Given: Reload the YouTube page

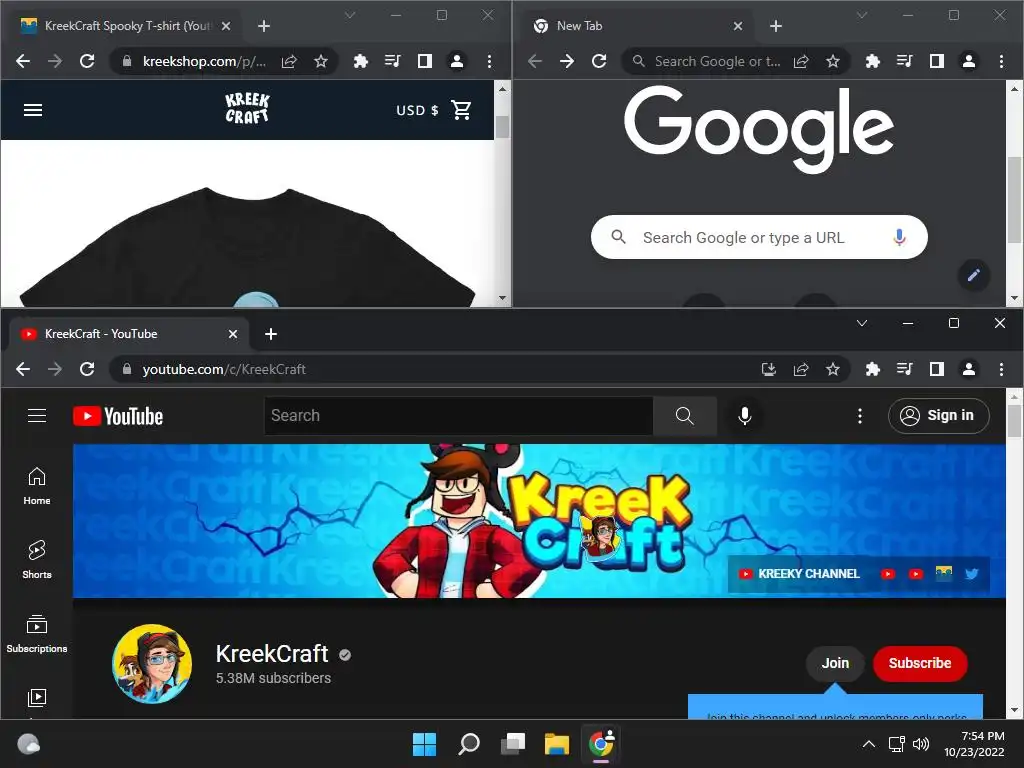Looking at the screenshot, I should click(x=87, y=369).
